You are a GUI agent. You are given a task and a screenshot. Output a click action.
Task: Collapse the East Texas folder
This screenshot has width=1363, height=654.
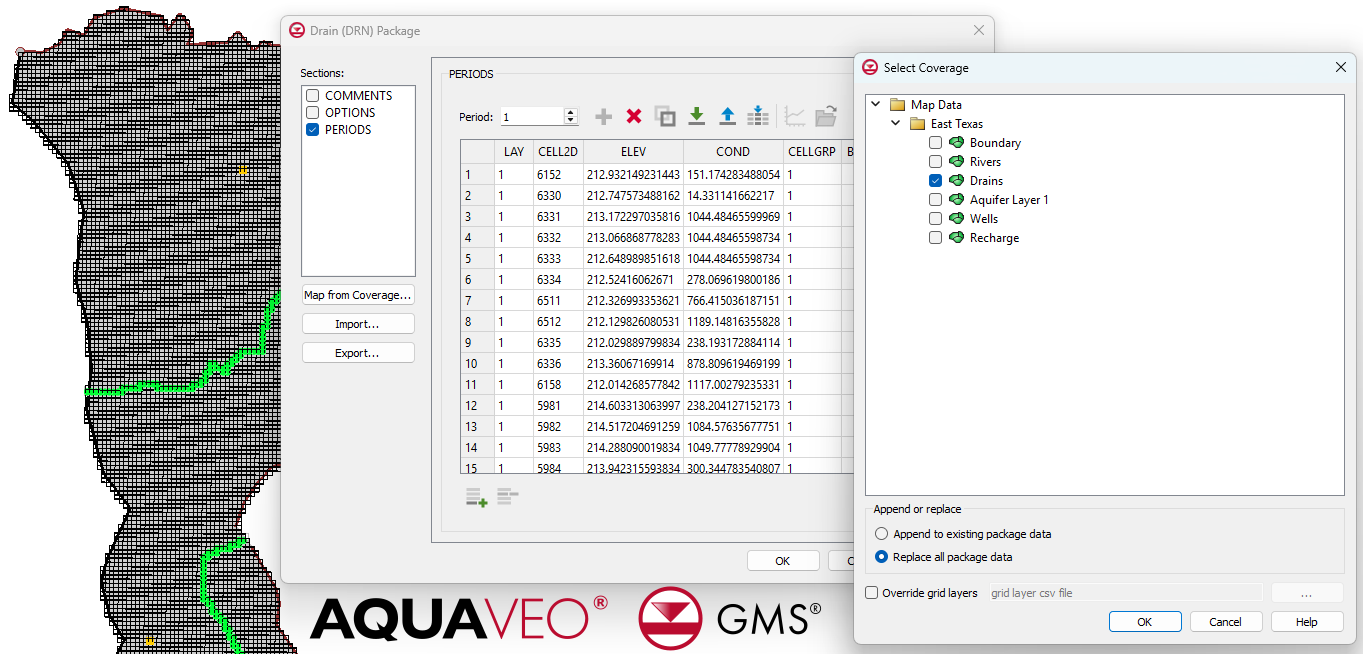pyautogui.click(x=896, y=124)
